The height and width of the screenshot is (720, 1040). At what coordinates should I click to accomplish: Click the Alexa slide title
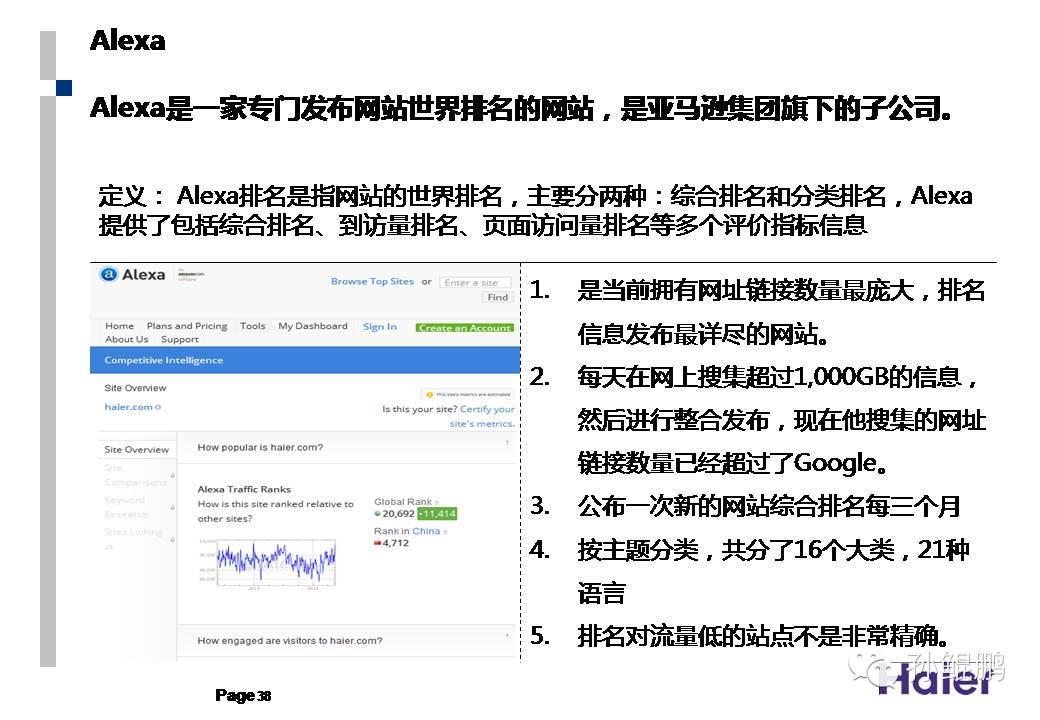click(x=127, y=40)
